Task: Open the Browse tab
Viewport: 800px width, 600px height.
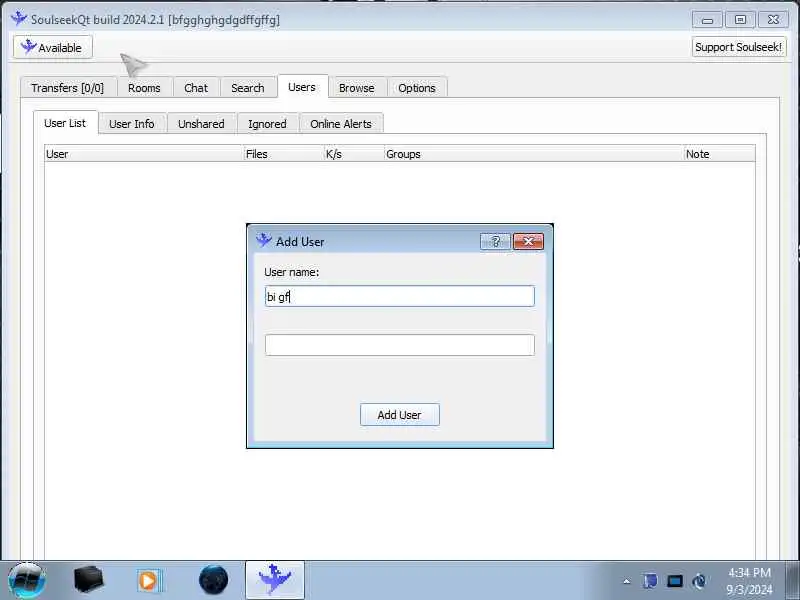Action: pyautogui.click(x=357, y=88)
